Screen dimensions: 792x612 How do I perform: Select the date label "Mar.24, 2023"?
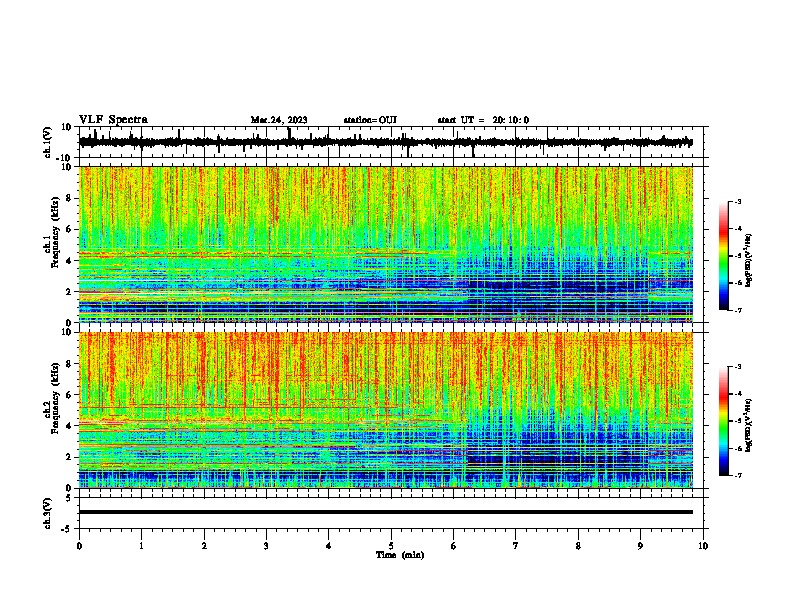(279, 120)
